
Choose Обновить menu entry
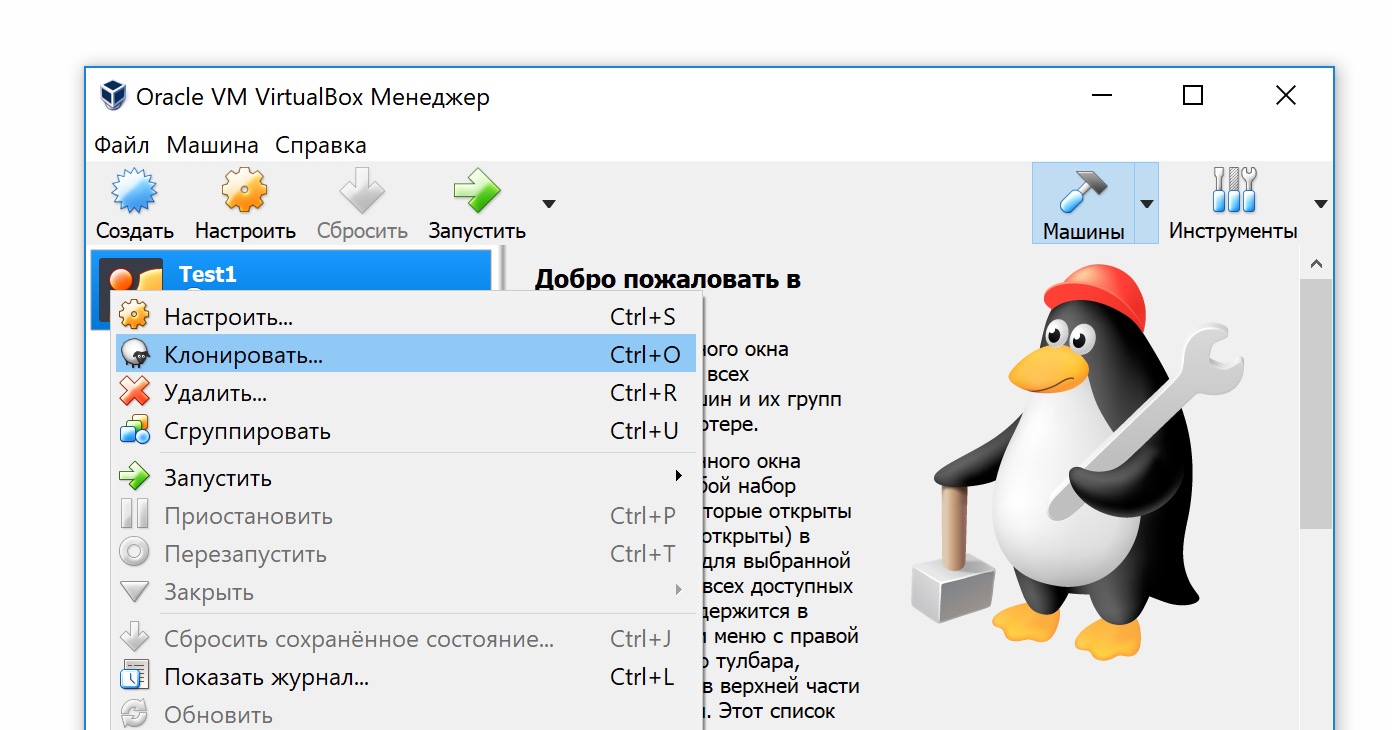pos(406,714)
